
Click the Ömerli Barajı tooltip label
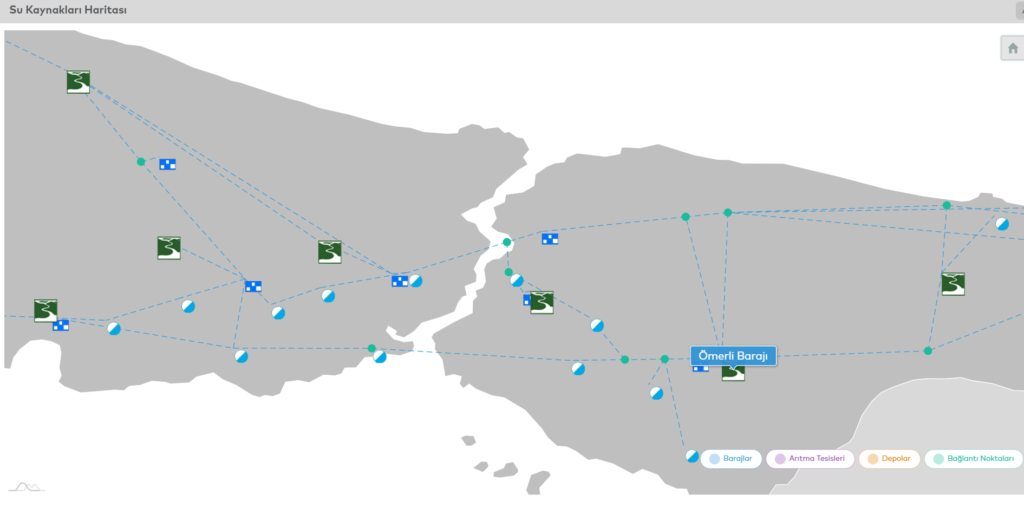733,356
